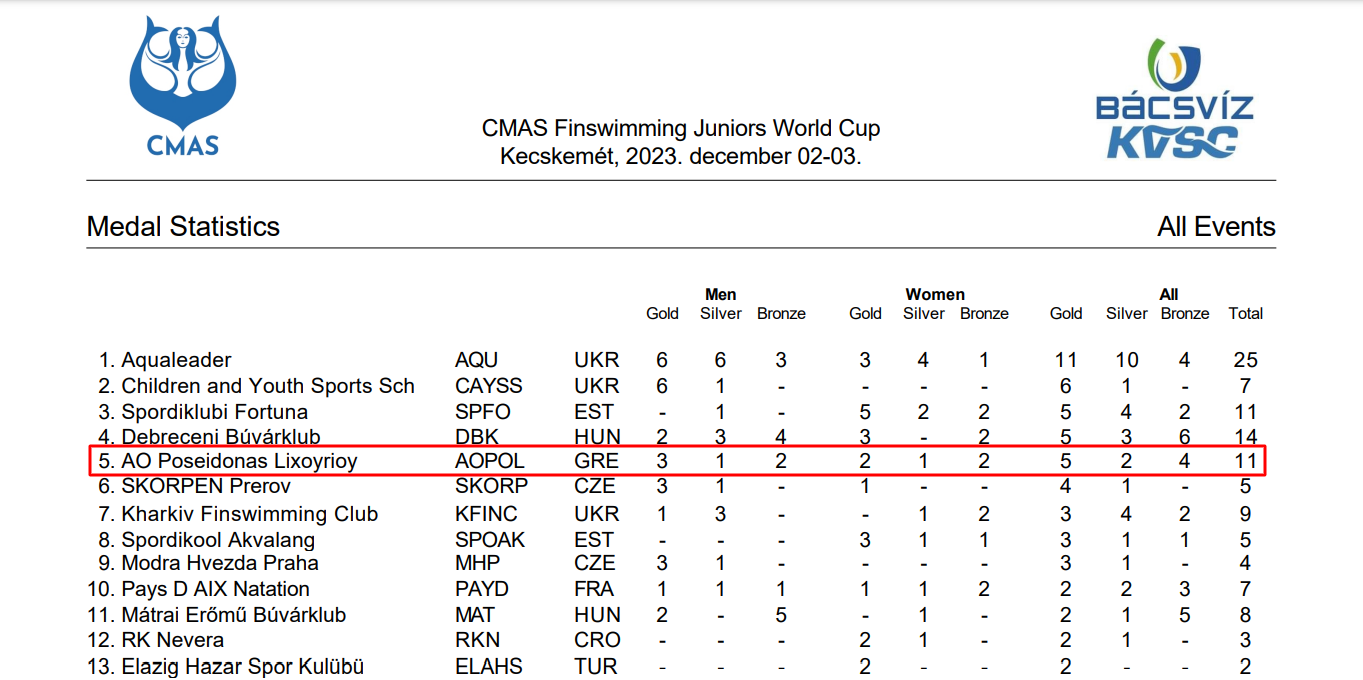
Task: Click the Bácsvíz KVSC logo
Action: coord(1174,99)
